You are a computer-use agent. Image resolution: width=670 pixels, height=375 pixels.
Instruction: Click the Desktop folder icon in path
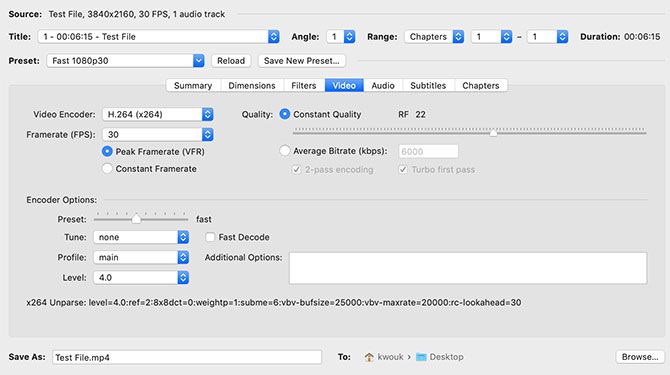(x=421, y=357)
